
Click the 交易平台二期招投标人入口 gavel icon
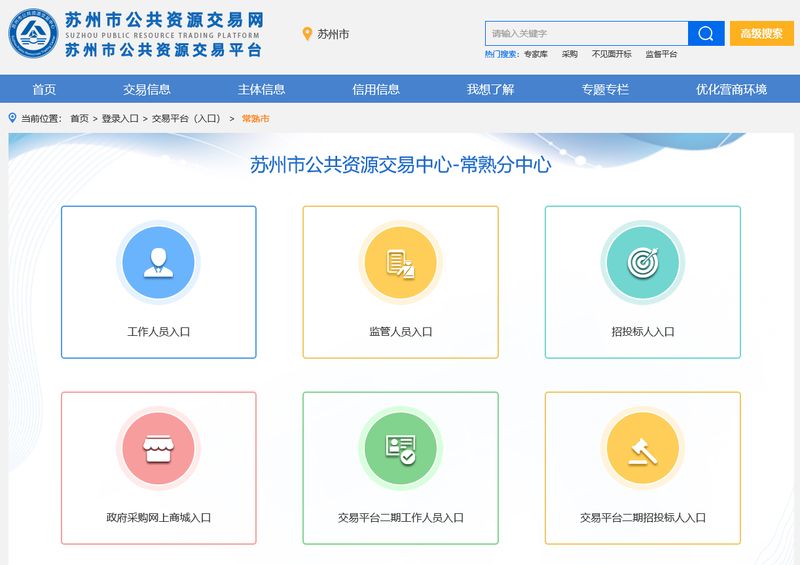pos(642,449)
